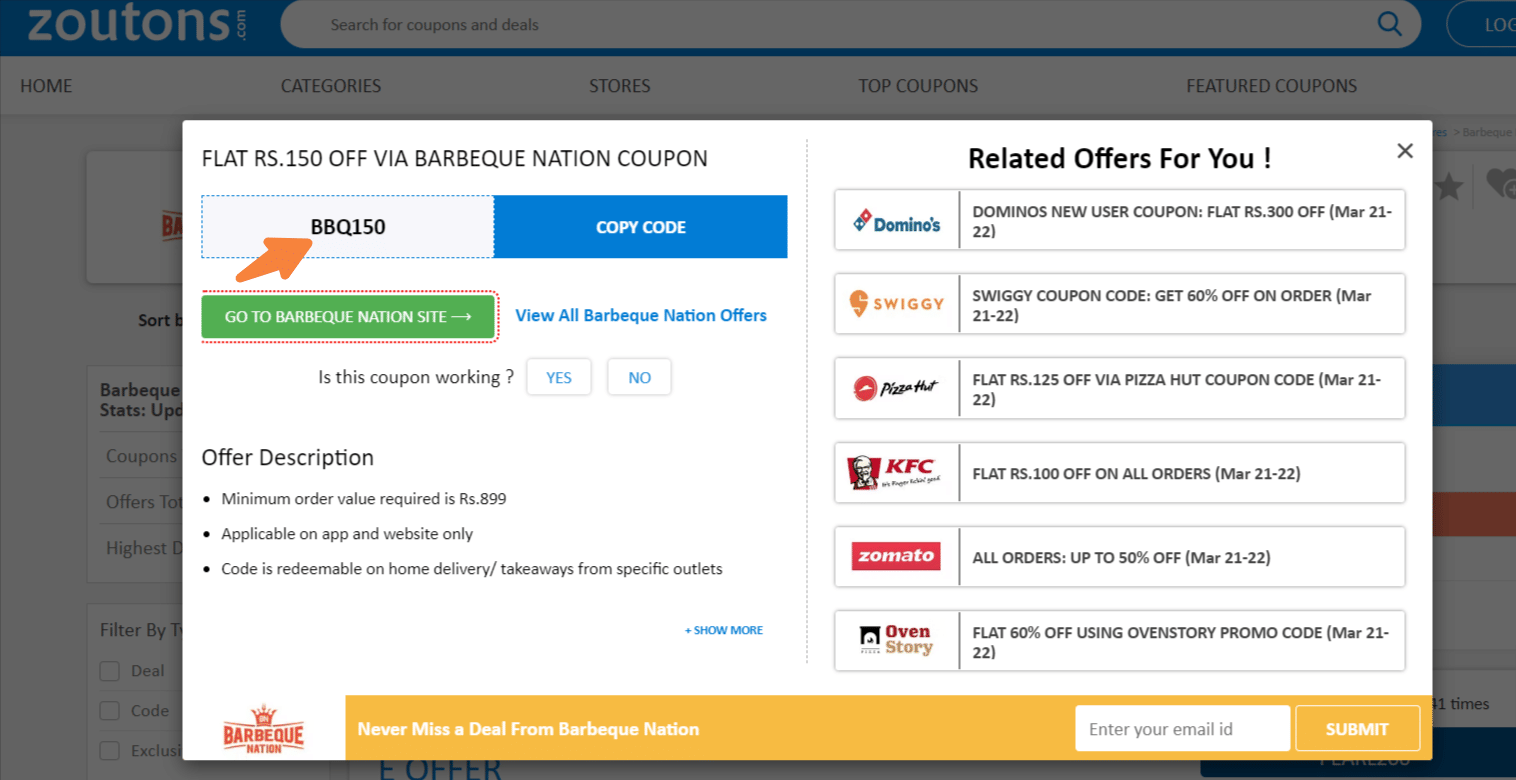Submit the email subscription
The height and width of the screenshot is (780, 1516).
pyautogui.click(x=1357, y=729)
